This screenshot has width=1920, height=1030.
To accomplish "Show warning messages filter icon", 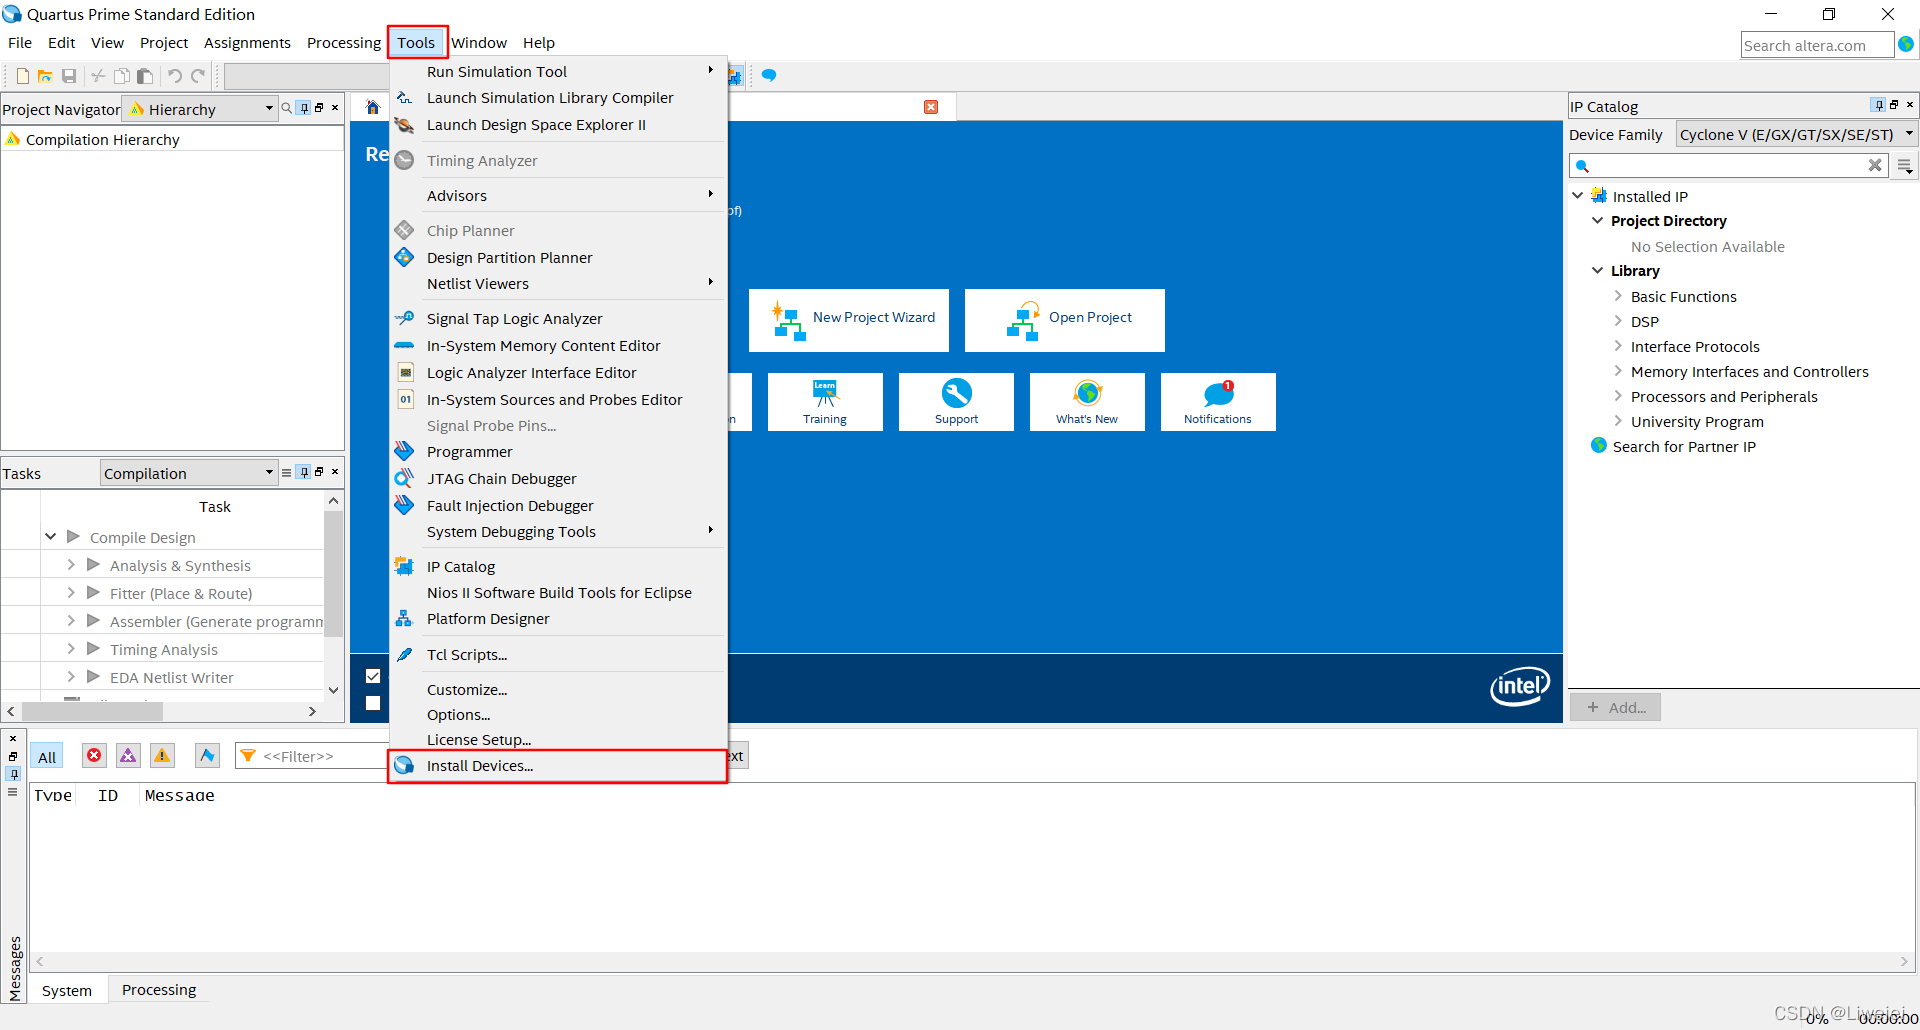I will point(162,756).
